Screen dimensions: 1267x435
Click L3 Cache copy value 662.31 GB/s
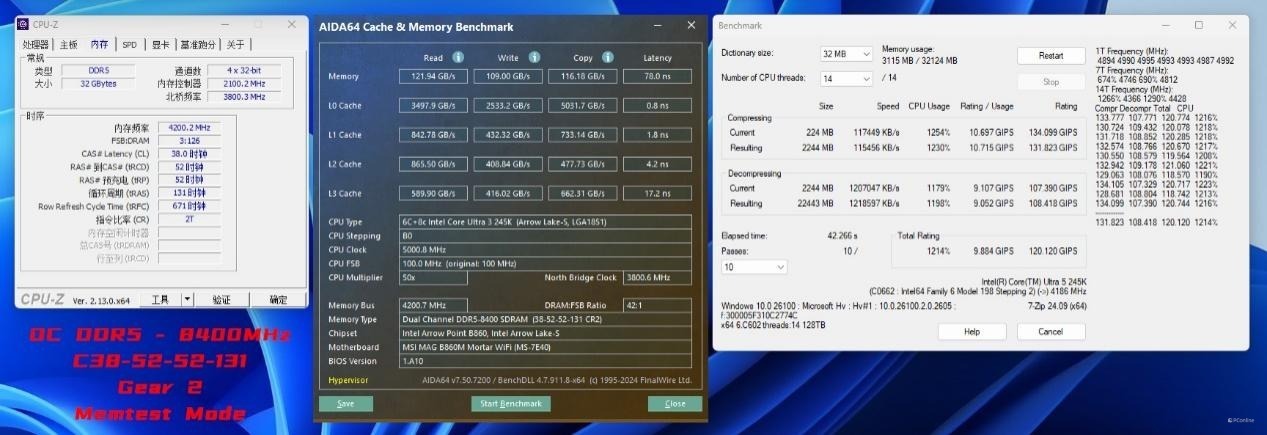(583, 193)
